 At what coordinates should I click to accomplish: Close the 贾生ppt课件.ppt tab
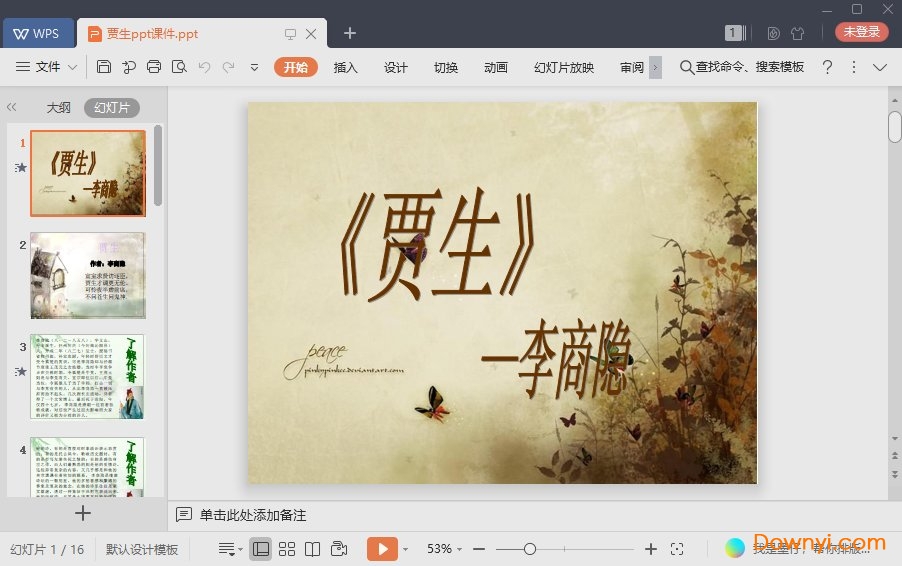pos(311,34)
